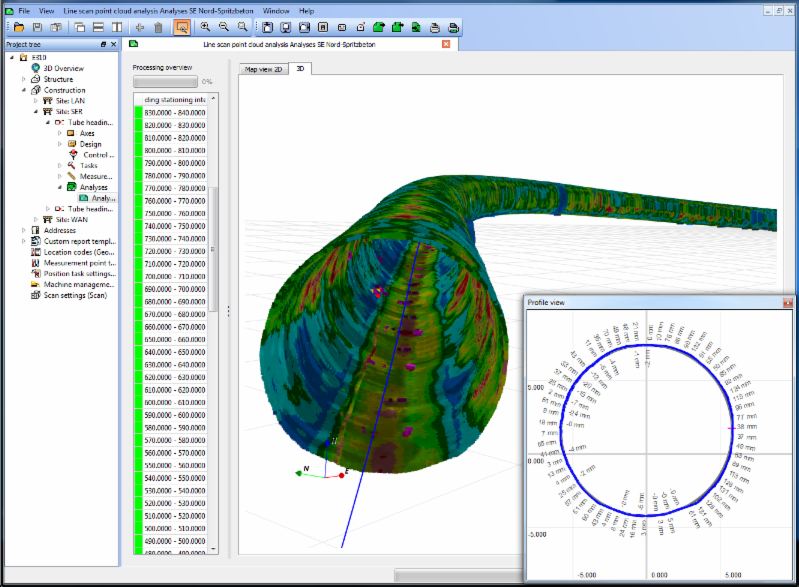Select the 770.0000 - 780.0000 stationing row
Image resolution: width=799 pixels, height=587 pixels.
click(x=175, y=188)
